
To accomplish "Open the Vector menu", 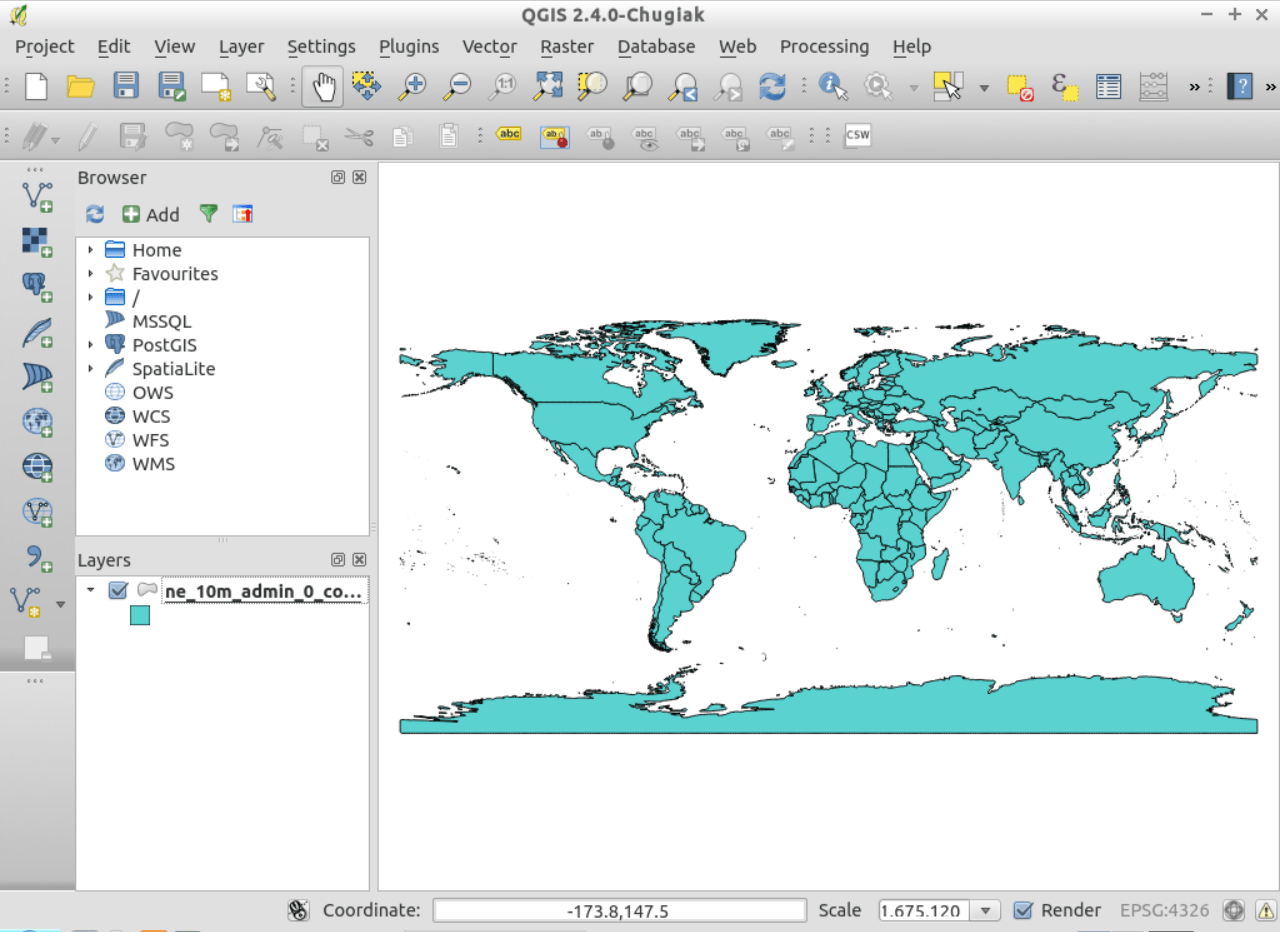I will pos(489,46).
